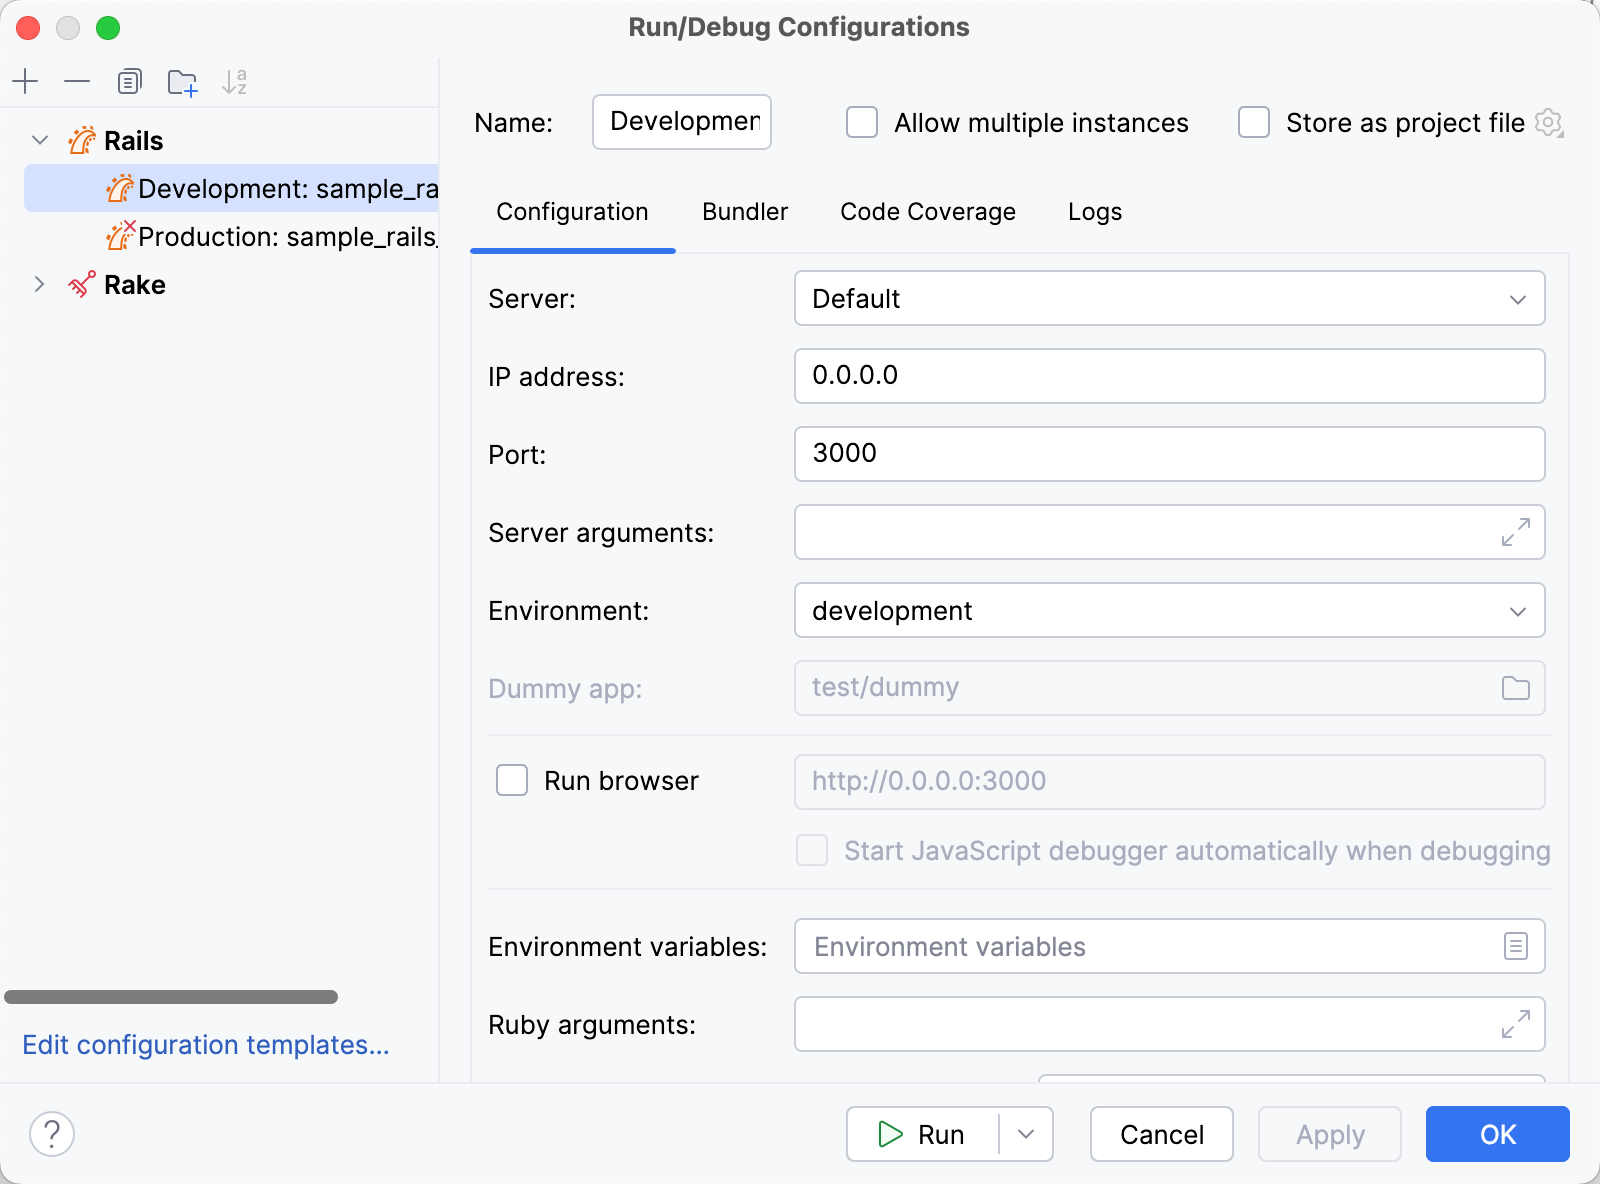Enable the Run browser option
The width and height of the screenshot is (1600, 1184).
511,781
